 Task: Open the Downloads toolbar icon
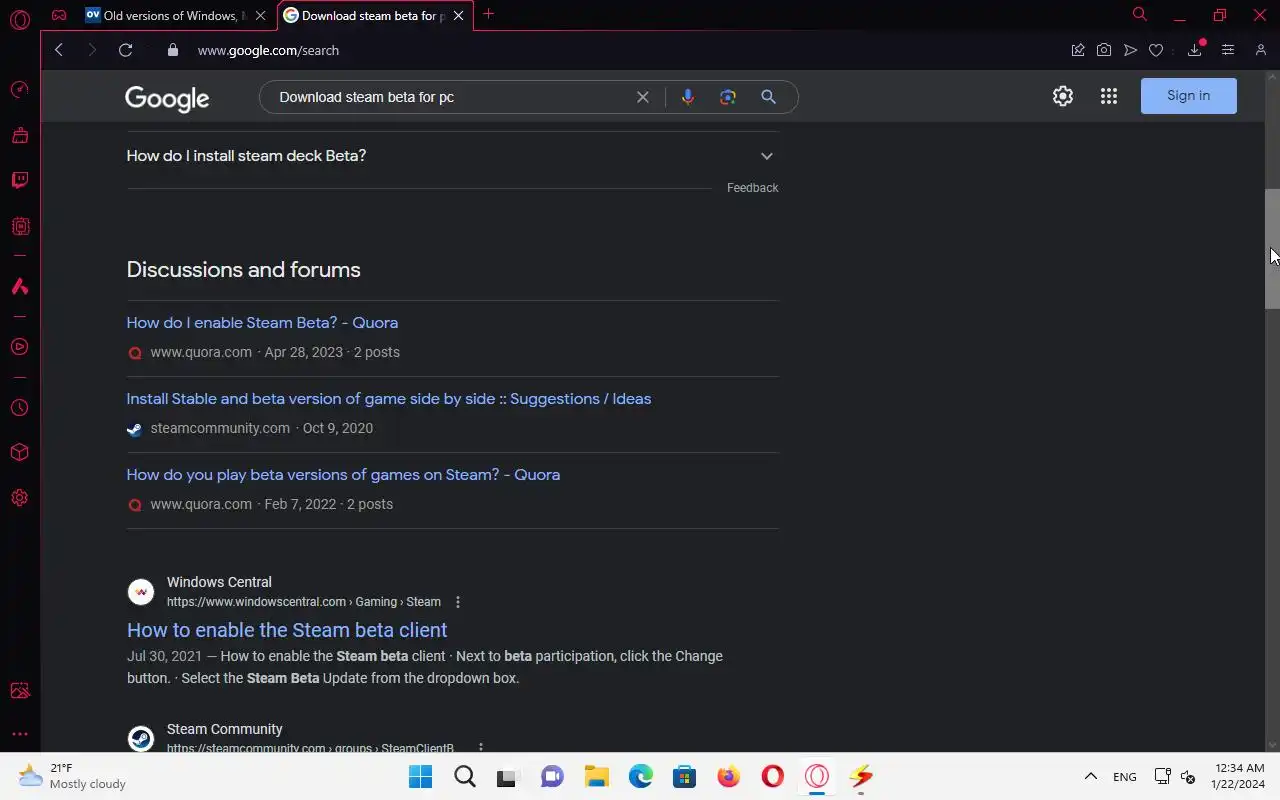(1195, 50)
